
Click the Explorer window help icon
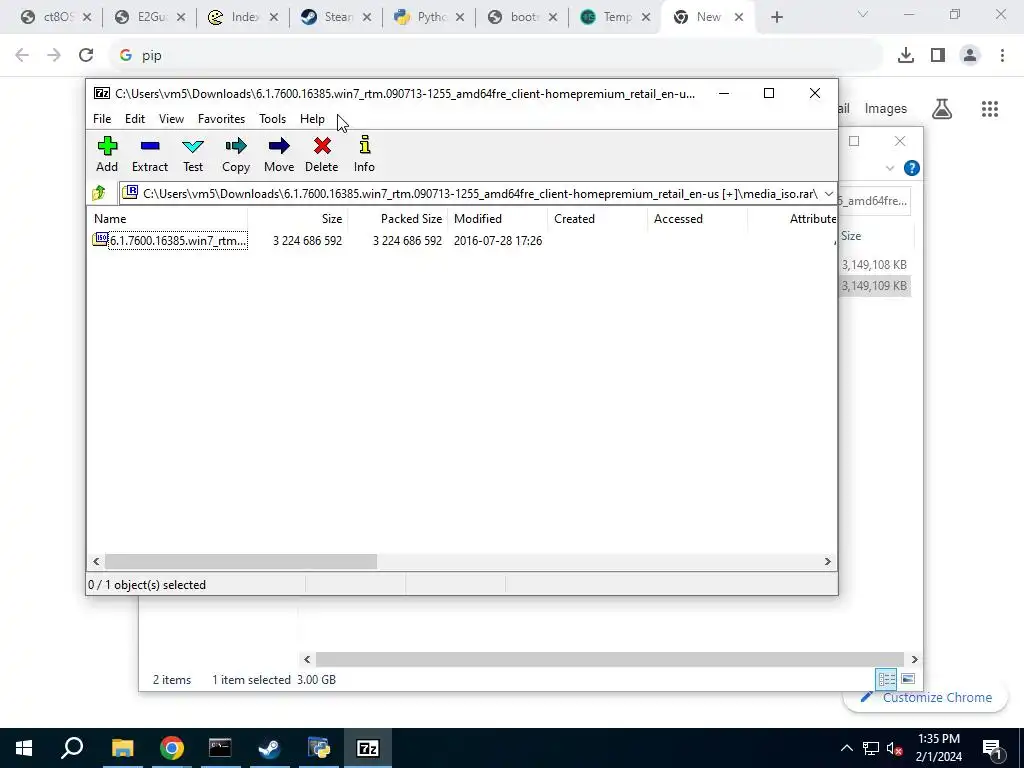pyautogui.click(x=911, y=168)
